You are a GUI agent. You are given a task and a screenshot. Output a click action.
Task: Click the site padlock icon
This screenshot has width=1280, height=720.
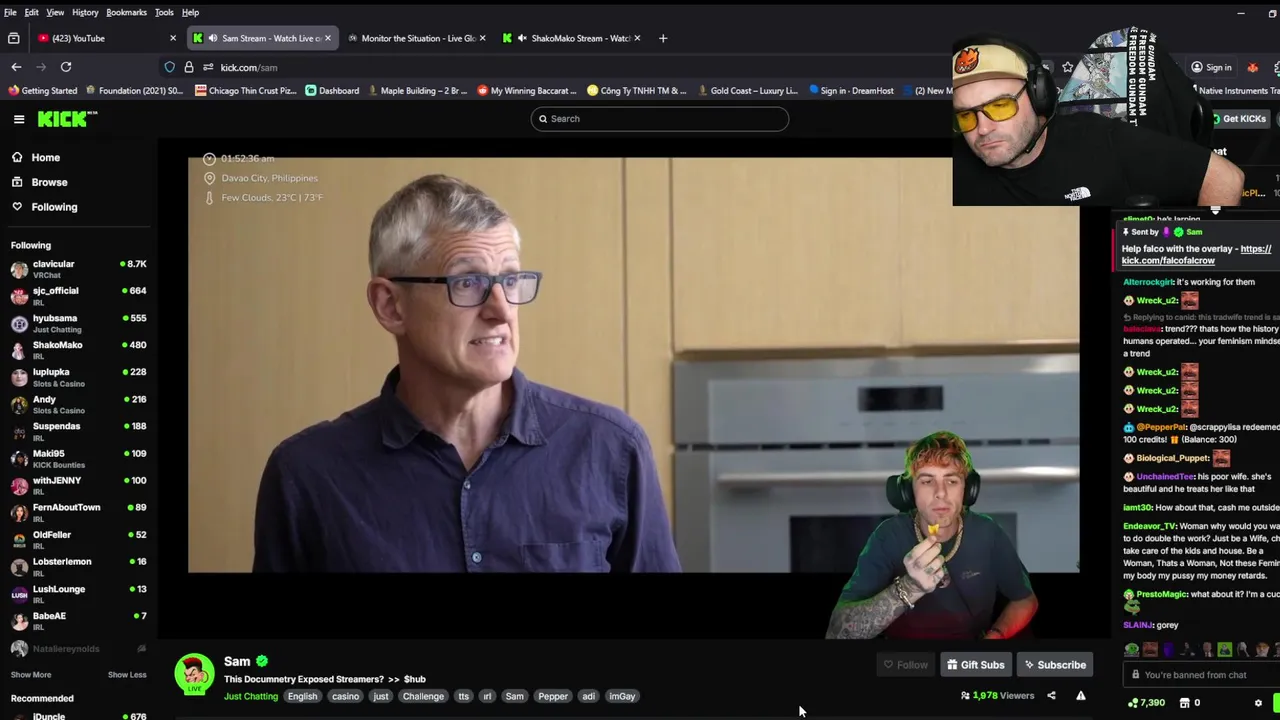click(188, 67)
